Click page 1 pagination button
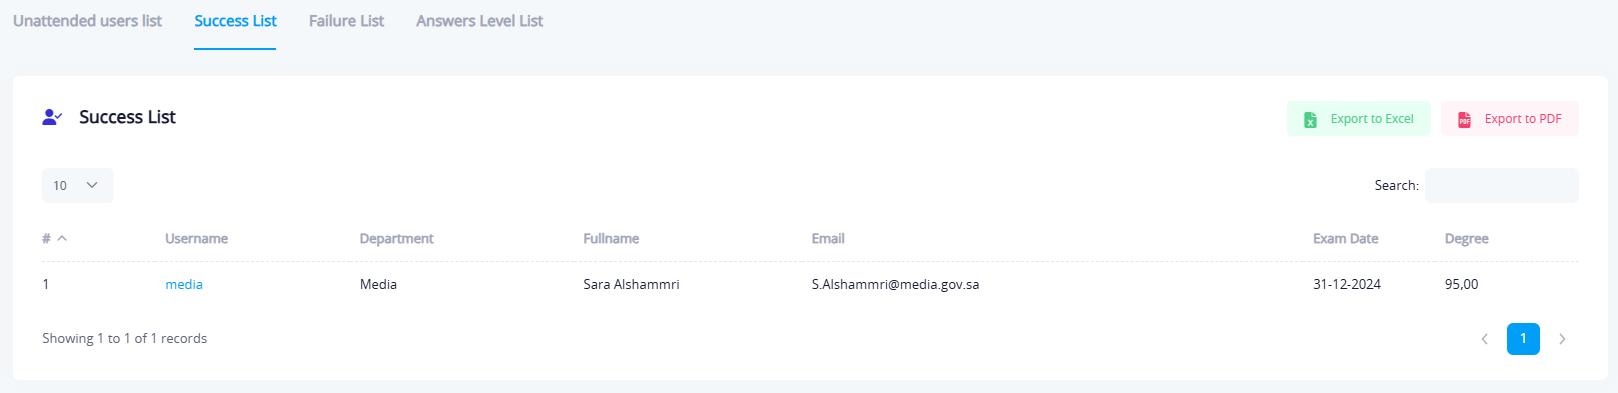The width and height of the screenshot is (1618, 393). point(1523,339)
